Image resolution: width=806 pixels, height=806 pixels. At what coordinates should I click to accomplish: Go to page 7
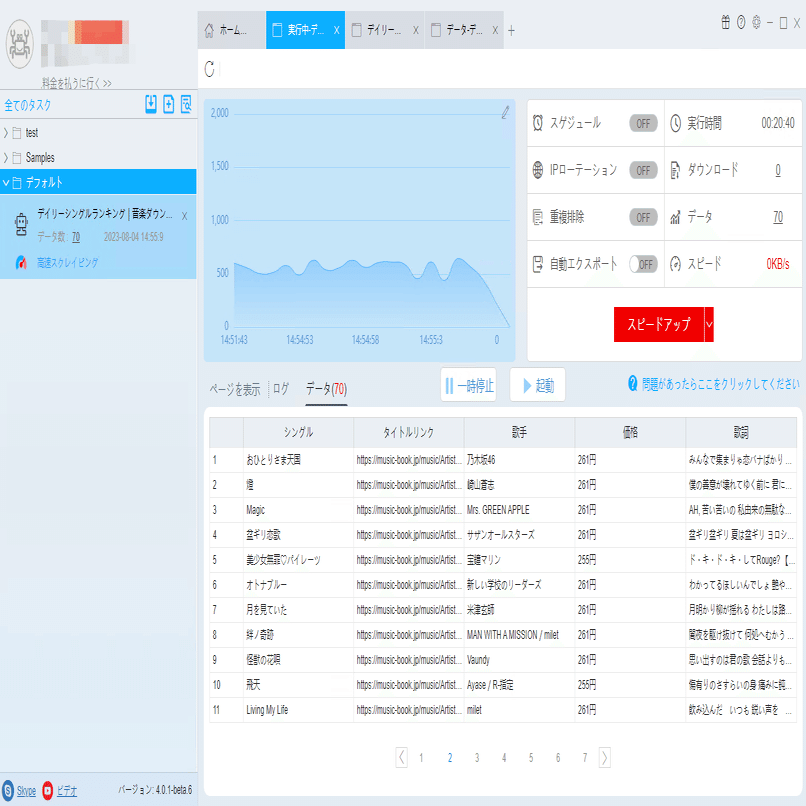click(584, 758)
